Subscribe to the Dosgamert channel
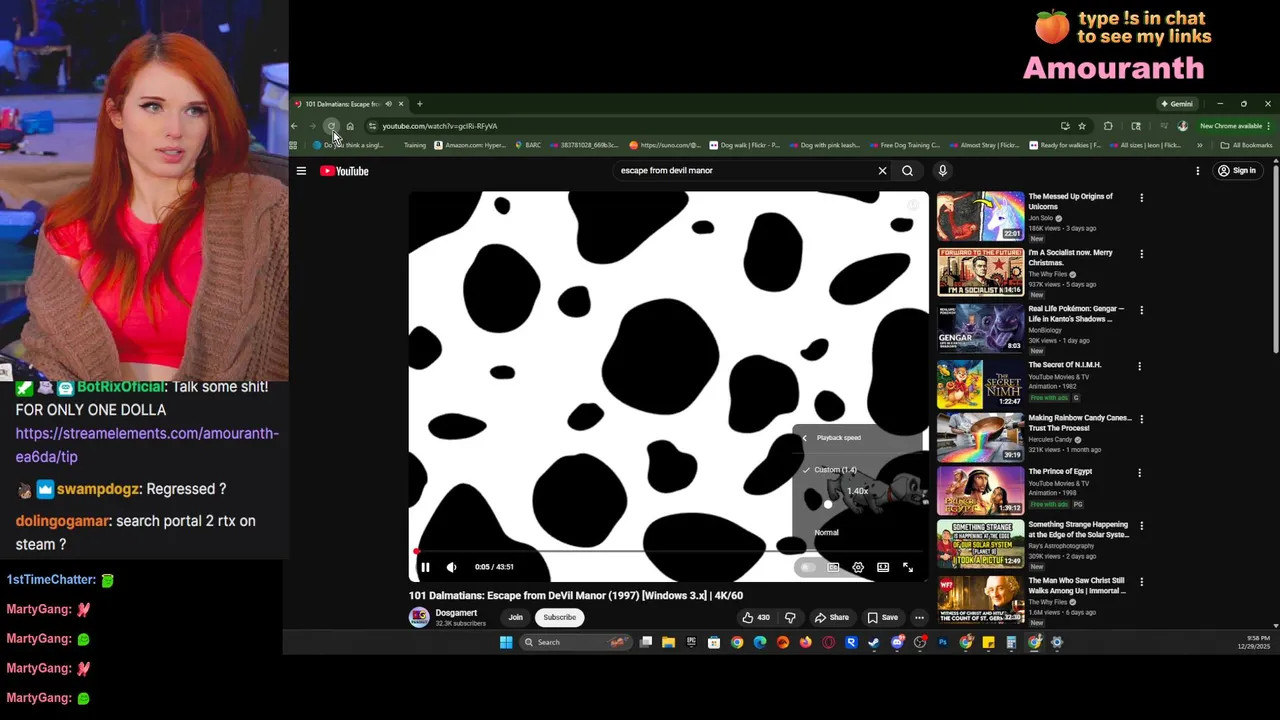The image size is (1280, 720). [559, 617]
